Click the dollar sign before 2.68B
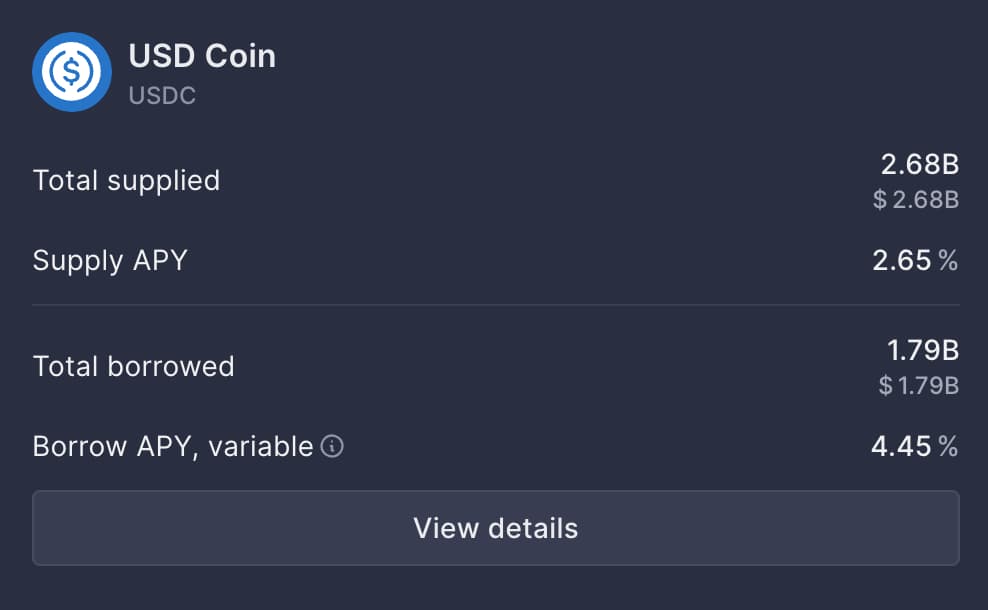988x610 pixels. pos(880,199)
